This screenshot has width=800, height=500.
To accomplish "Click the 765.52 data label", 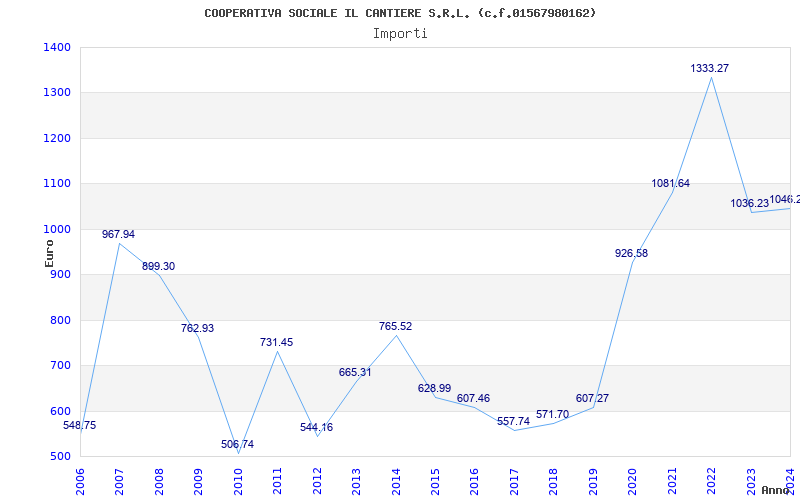I will click(x=395, y=327).
